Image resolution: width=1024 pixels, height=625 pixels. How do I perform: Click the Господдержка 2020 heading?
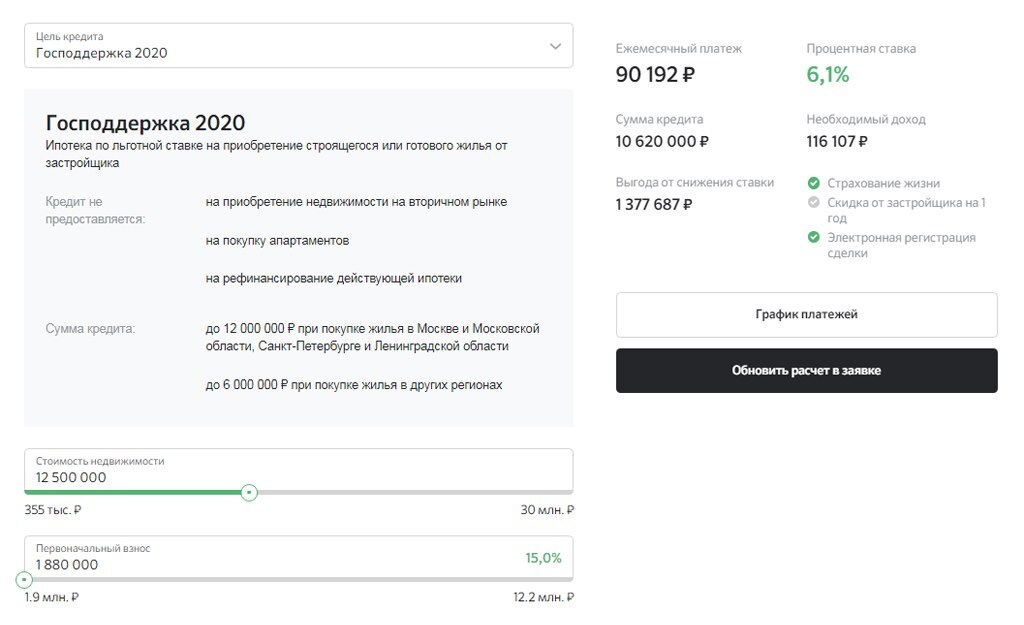point(145,123)
